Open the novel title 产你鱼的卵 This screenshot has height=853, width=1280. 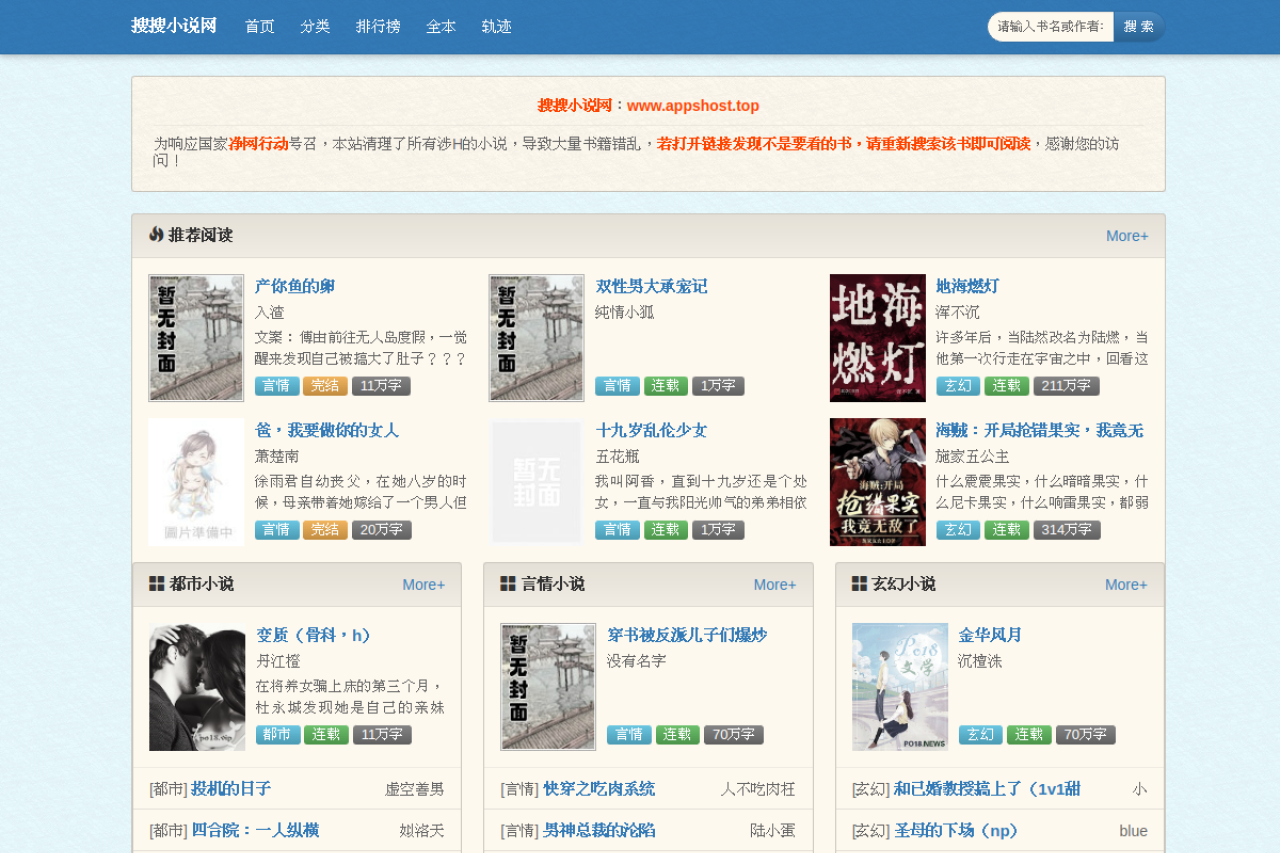pyautogui.click(x=295, y=287)
